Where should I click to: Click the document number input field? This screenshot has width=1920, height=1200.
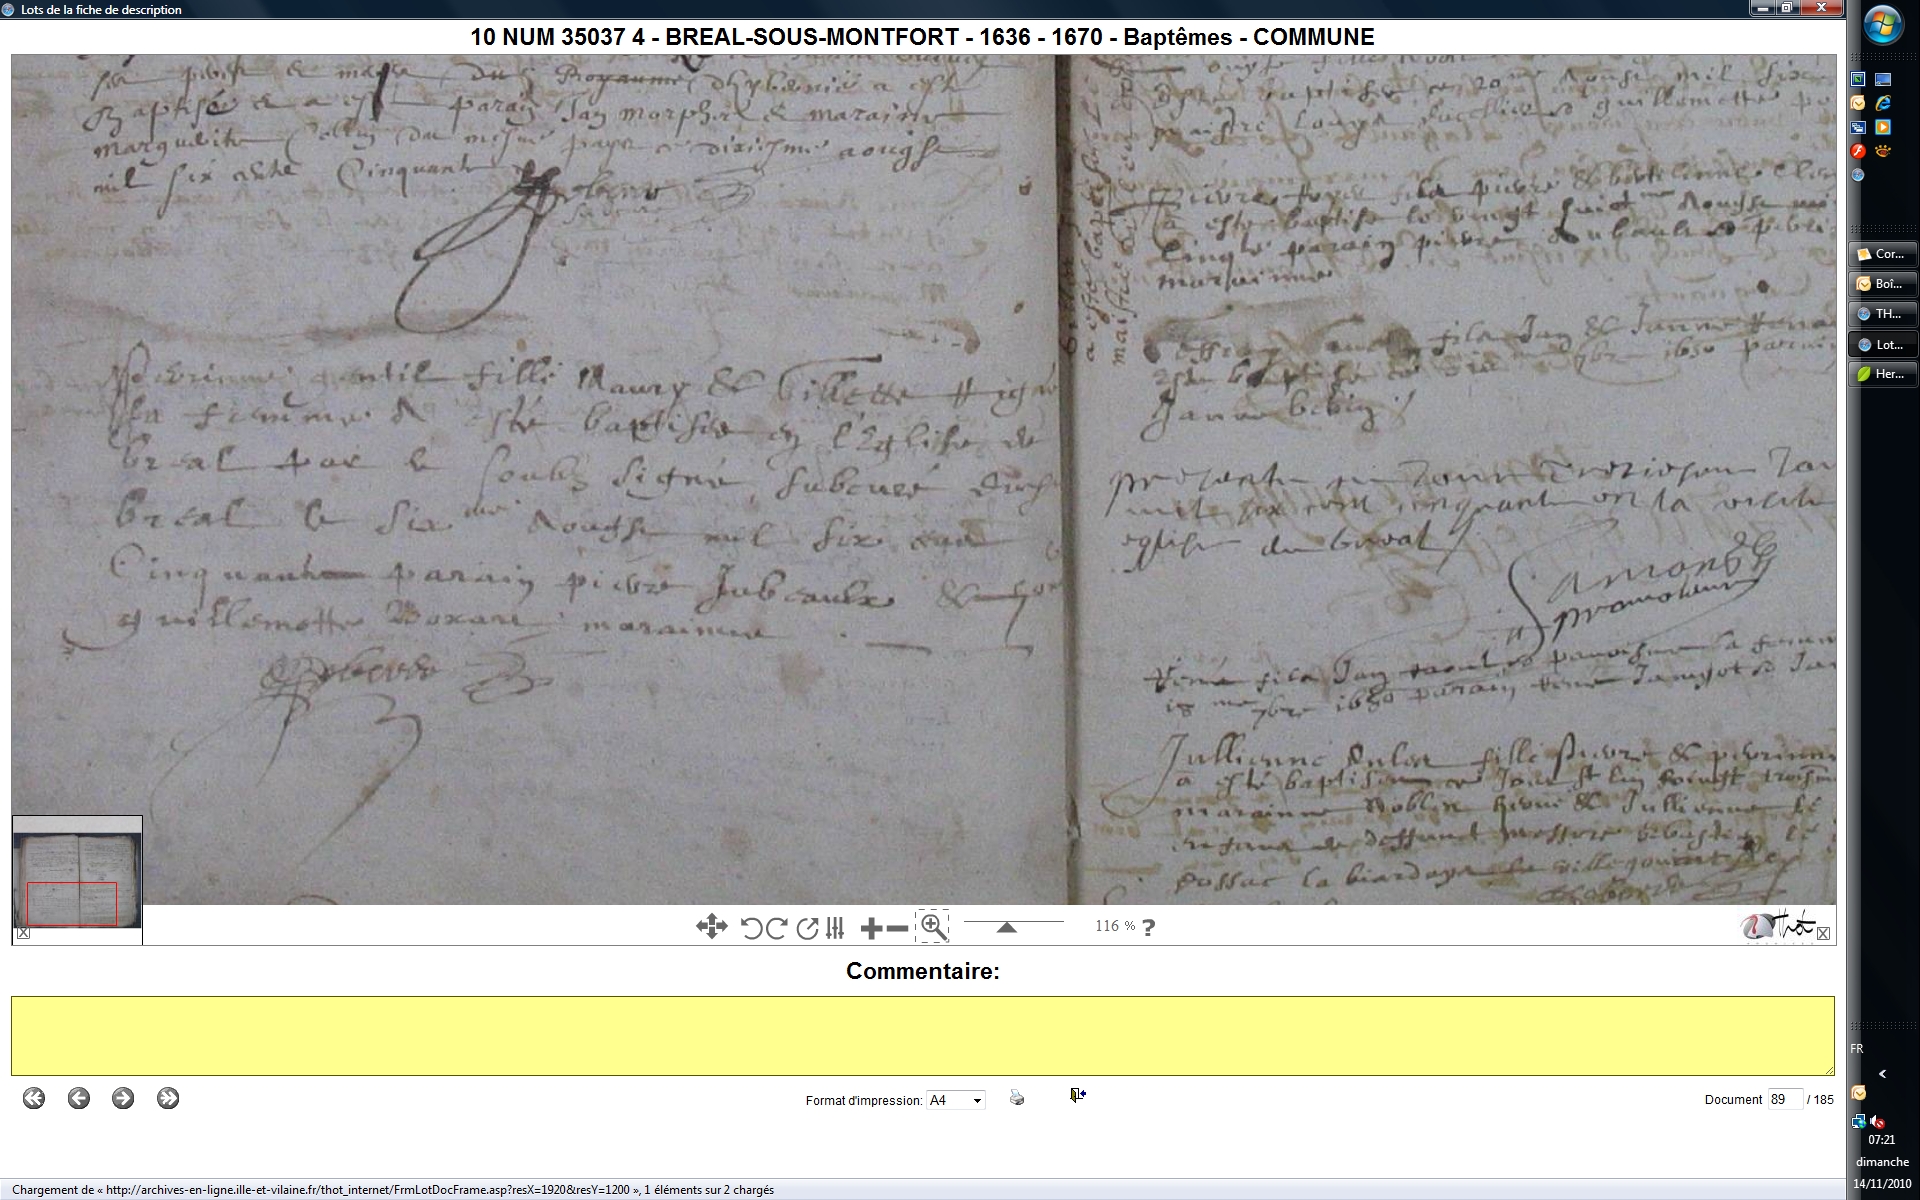1784,1099
